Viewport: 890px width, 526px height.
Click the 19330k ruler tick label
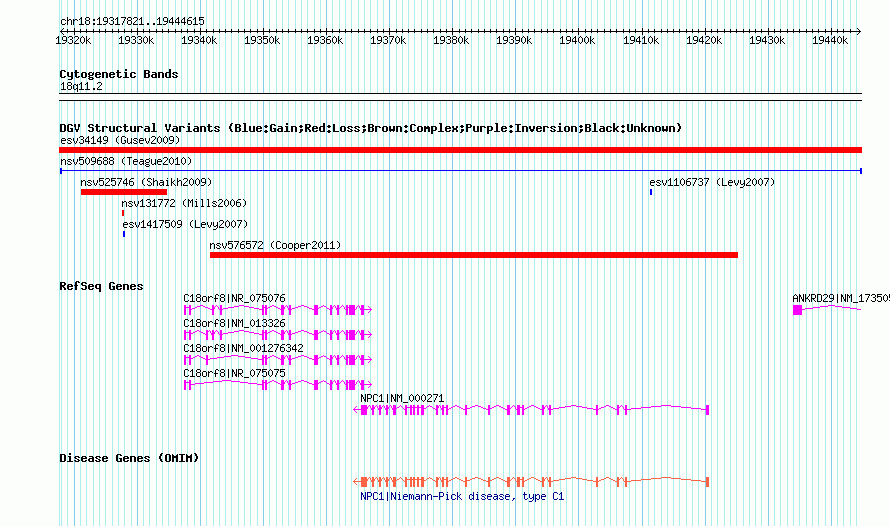(x=136, y=40)
